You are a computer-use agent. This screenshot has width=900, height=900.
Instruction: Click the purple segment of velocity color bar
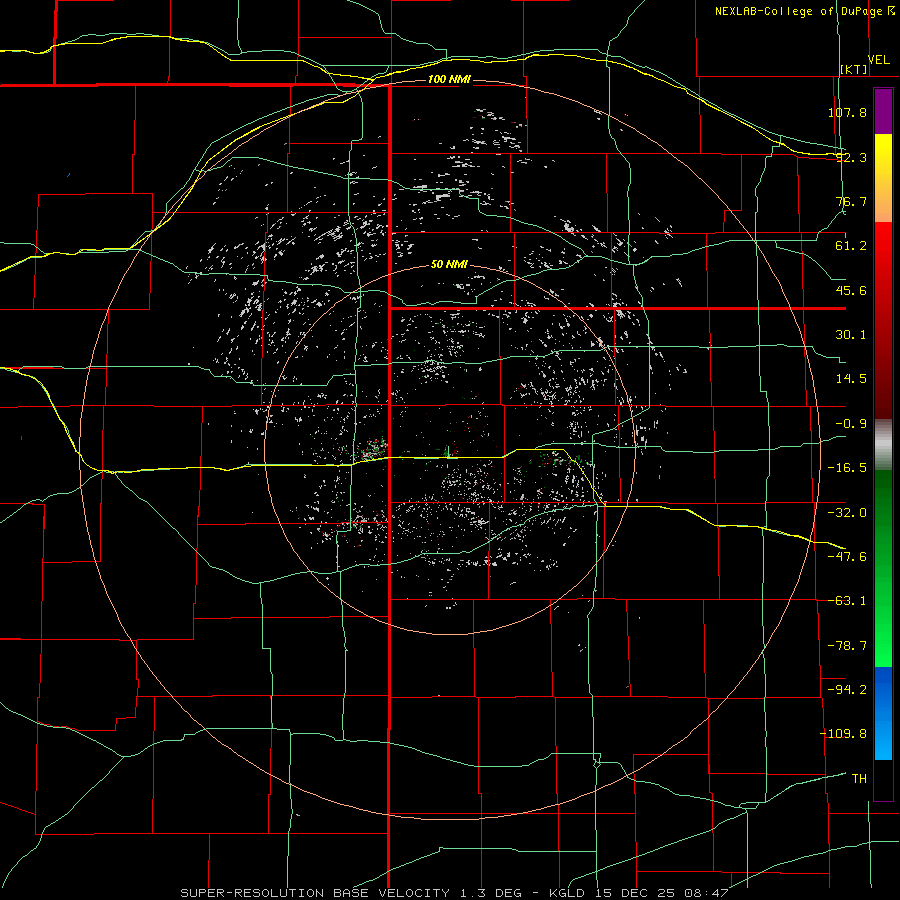point(883,111)
